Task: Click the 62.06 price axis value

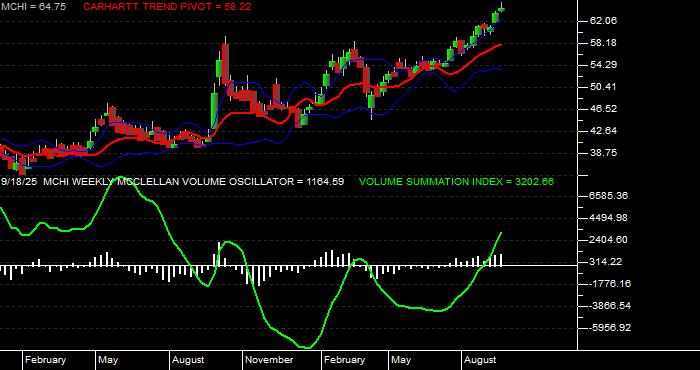Action: [x=604, y=21]
